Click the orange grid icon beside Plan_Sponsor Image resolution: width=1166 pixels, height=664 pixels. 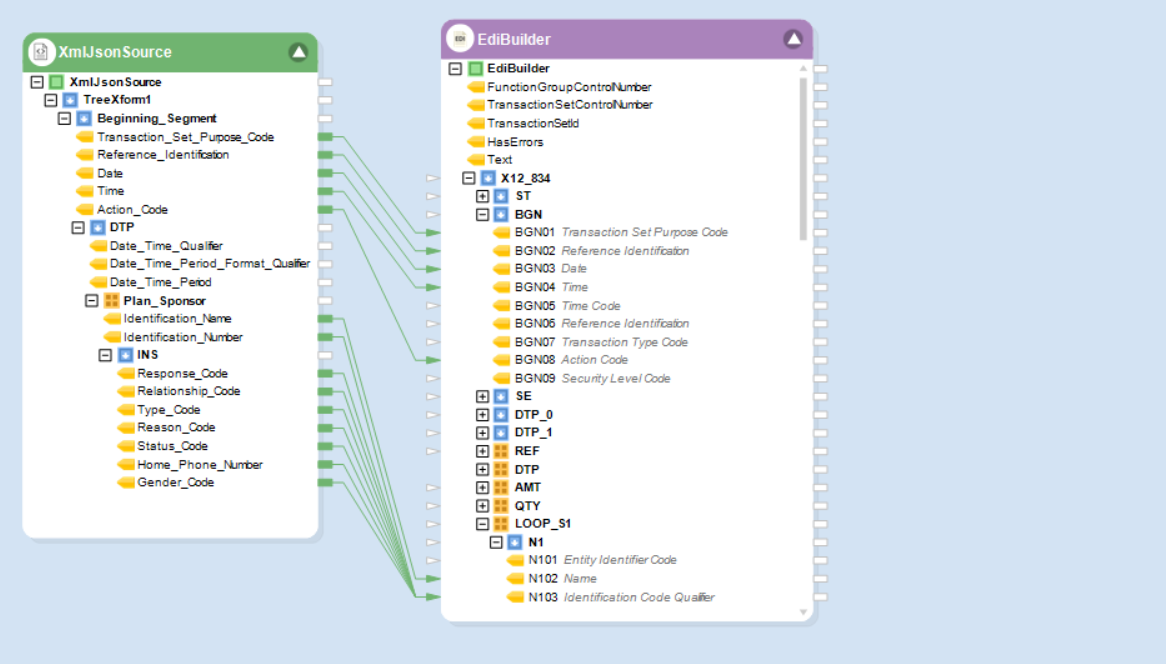pos(111,300)
